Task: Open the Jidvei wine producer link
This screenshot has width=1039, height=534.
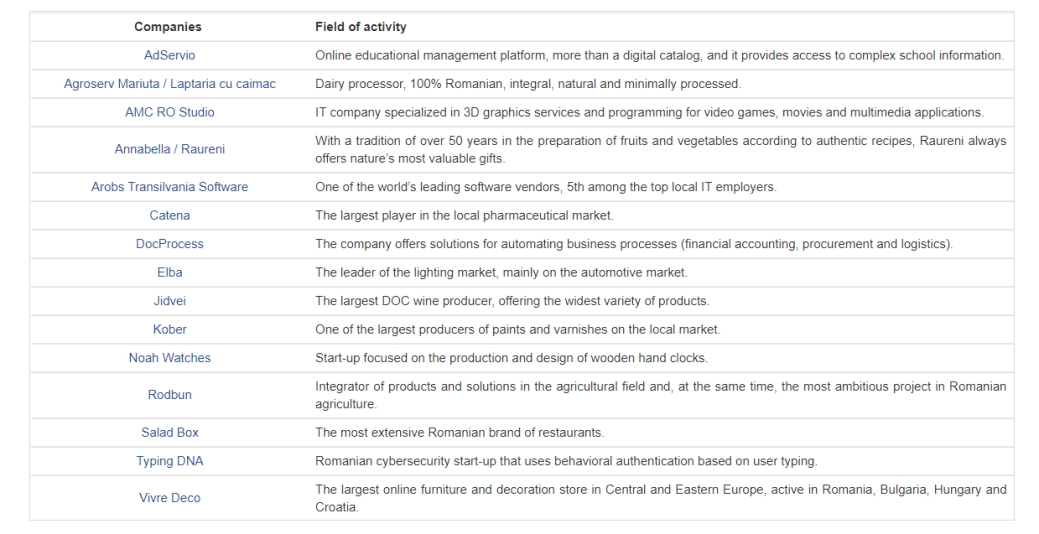Action: point(169,301)
